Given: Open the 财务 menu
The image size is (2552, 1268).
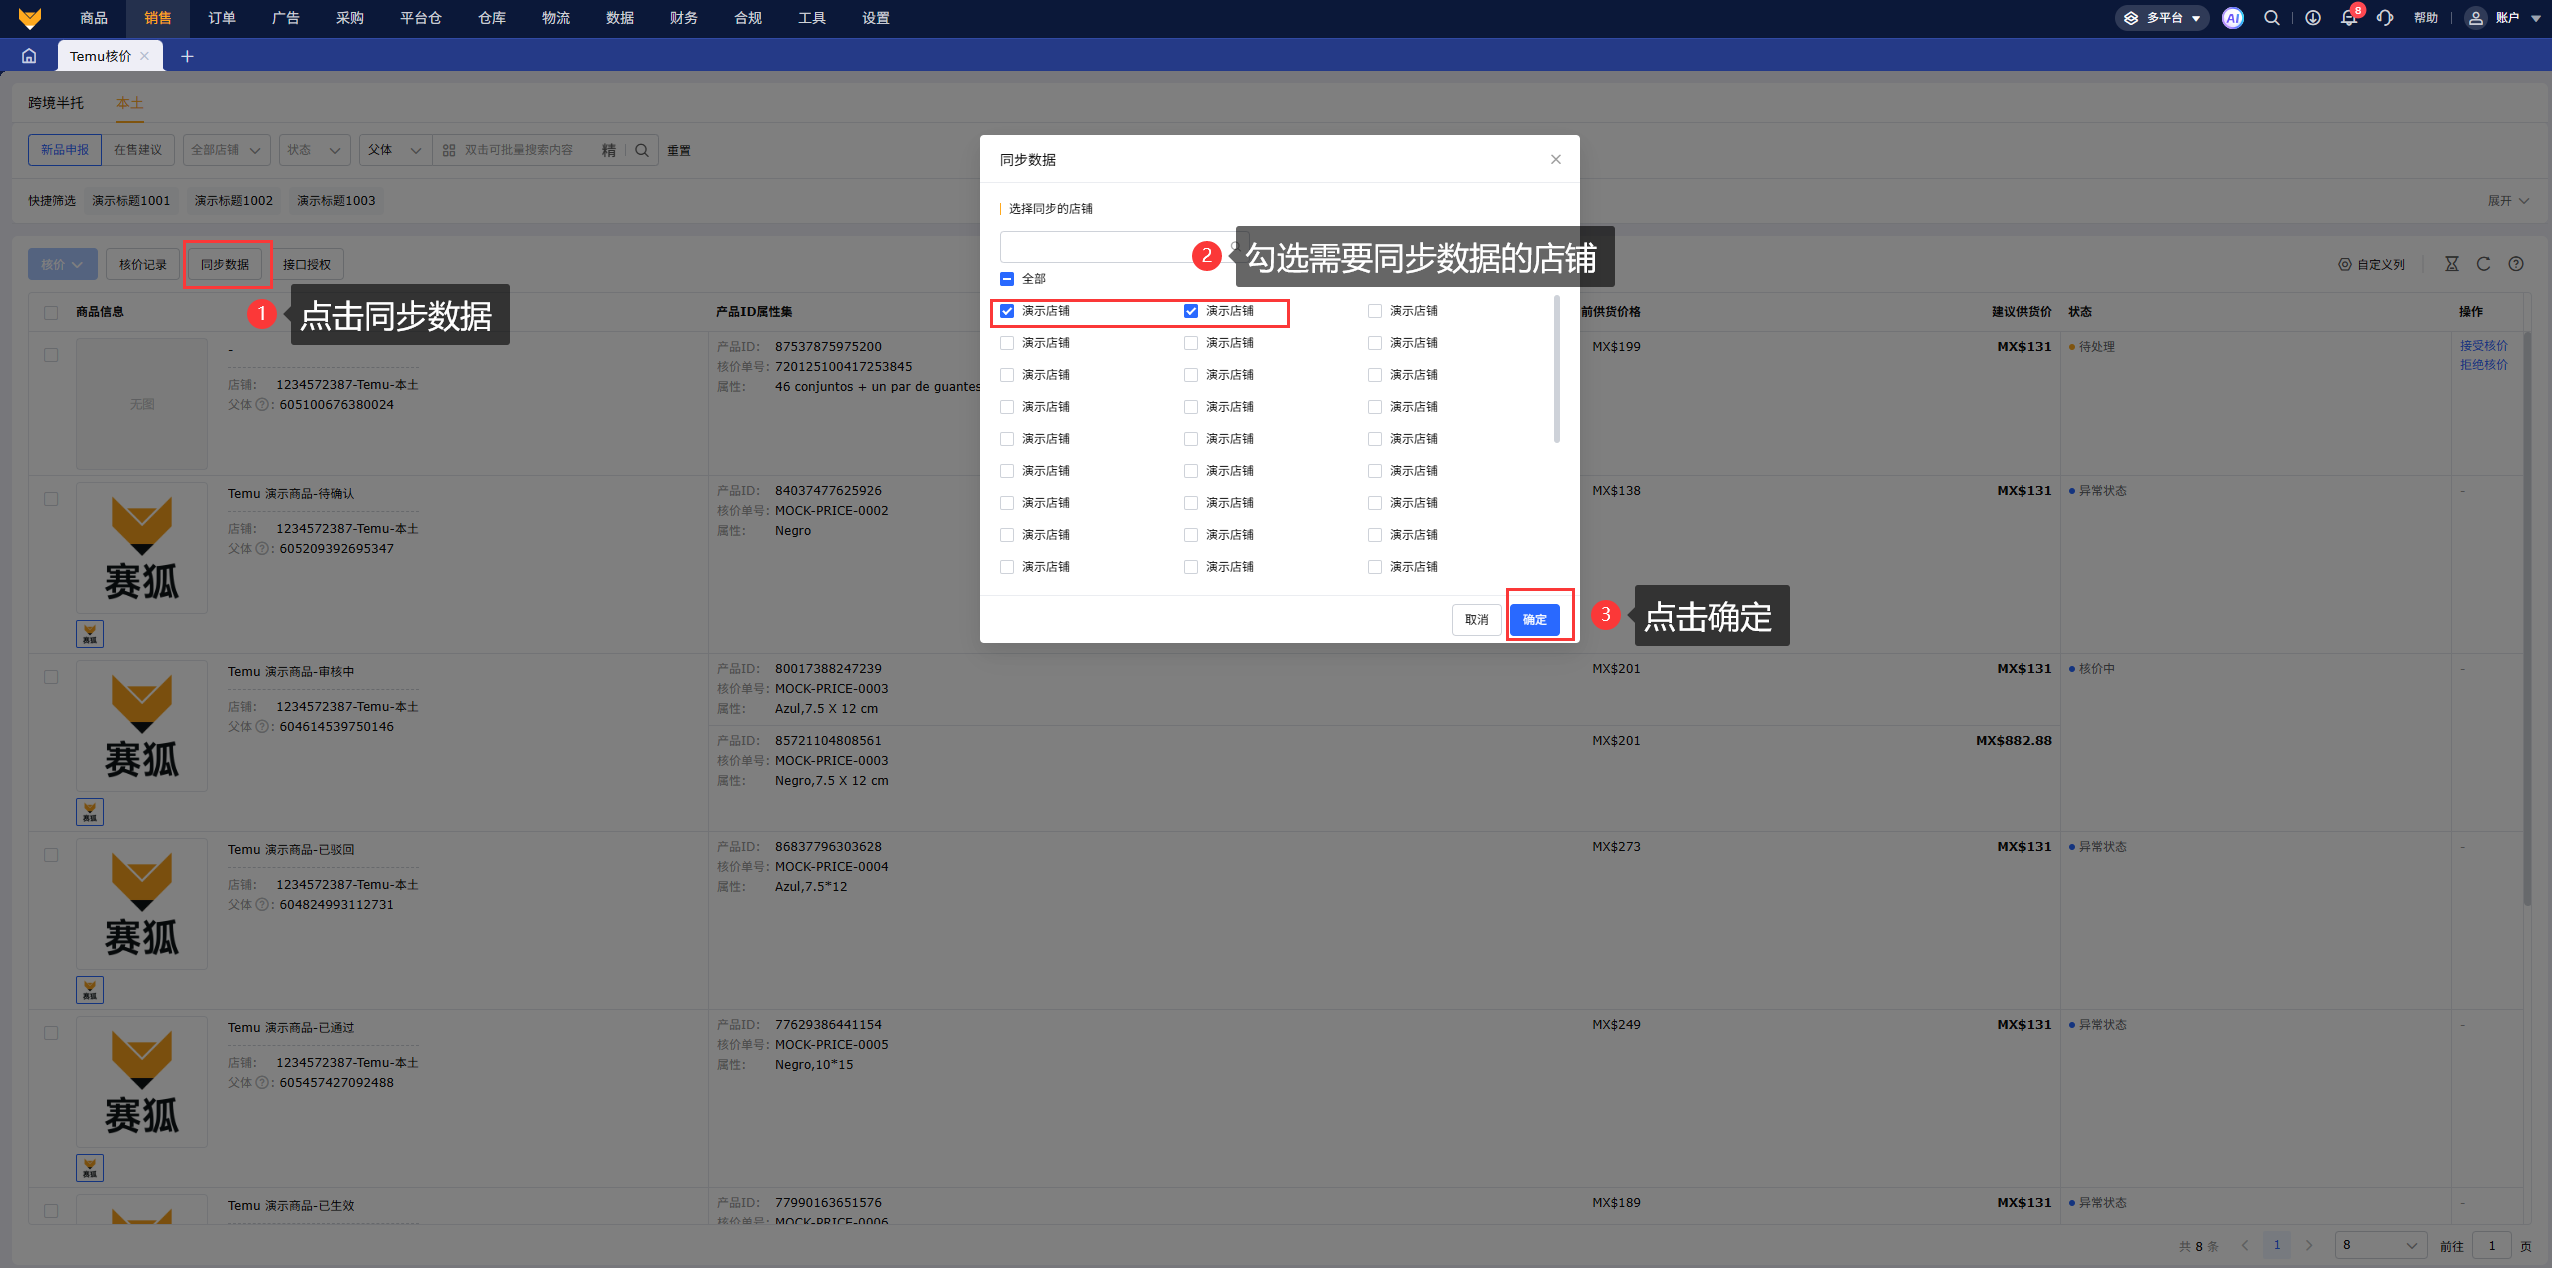Looking at the screenshot, I should 684,18.
